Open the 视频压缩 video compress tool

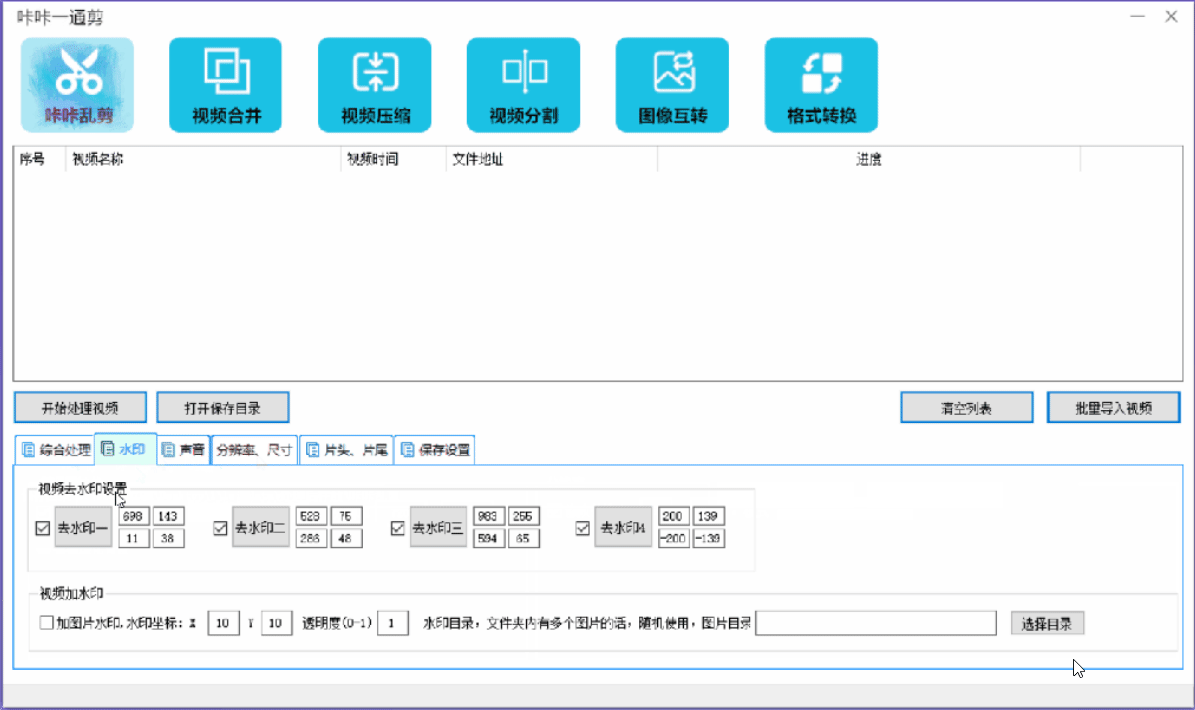[x=375, y=85]
